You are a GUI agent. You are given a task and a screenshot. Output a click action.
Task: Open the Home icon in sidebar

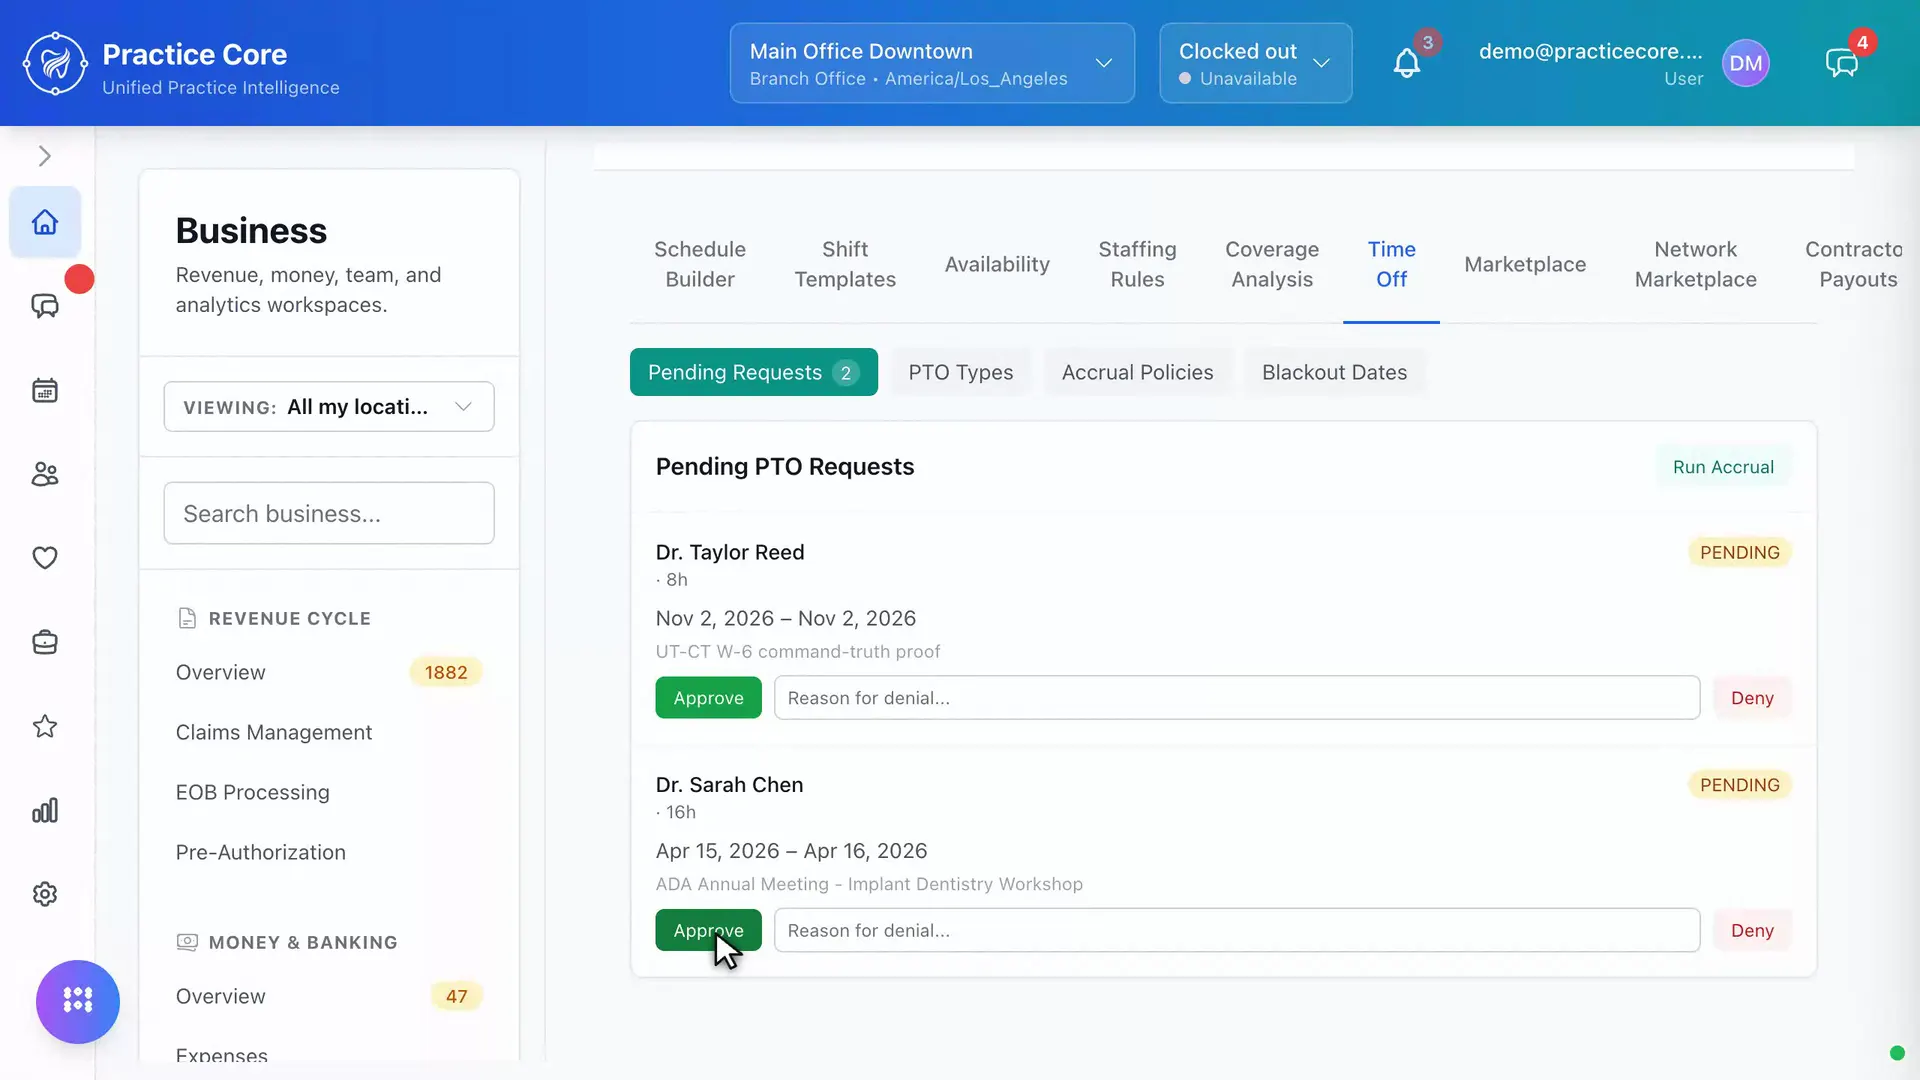[45, 222]
